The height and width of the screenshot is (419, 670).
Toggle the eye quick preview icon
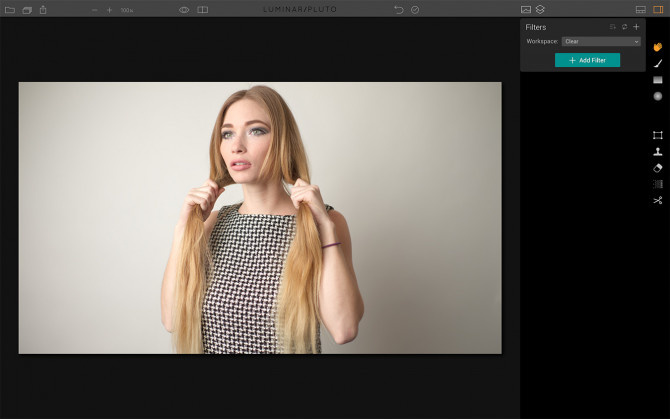[x=184, y=10]
